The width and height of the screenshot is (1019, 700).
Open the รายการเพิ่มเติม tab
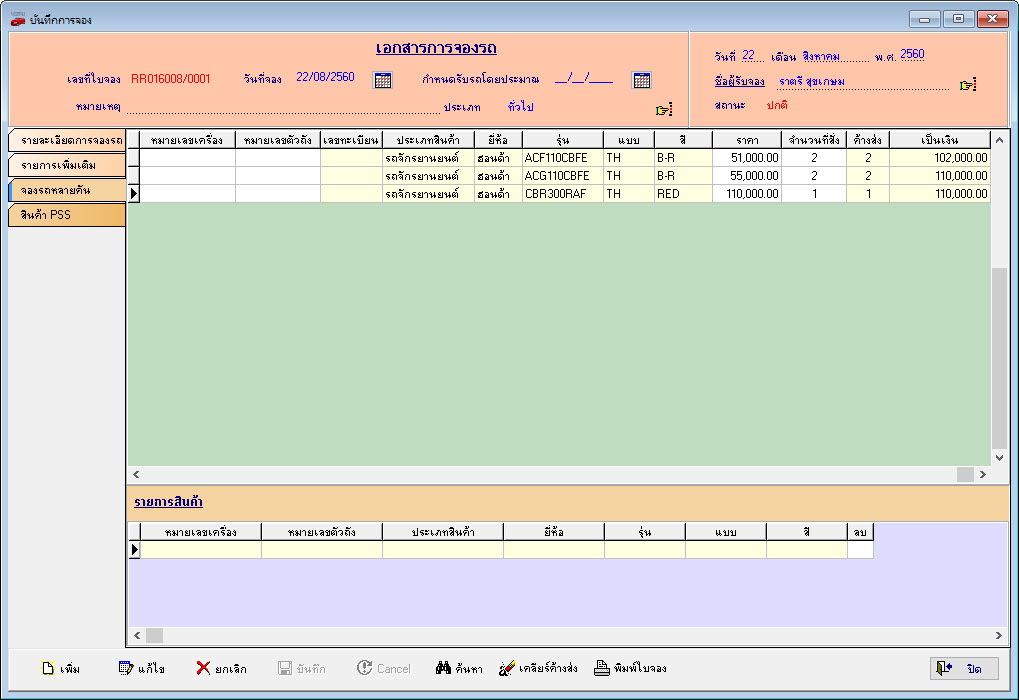(x=66, y=165)
